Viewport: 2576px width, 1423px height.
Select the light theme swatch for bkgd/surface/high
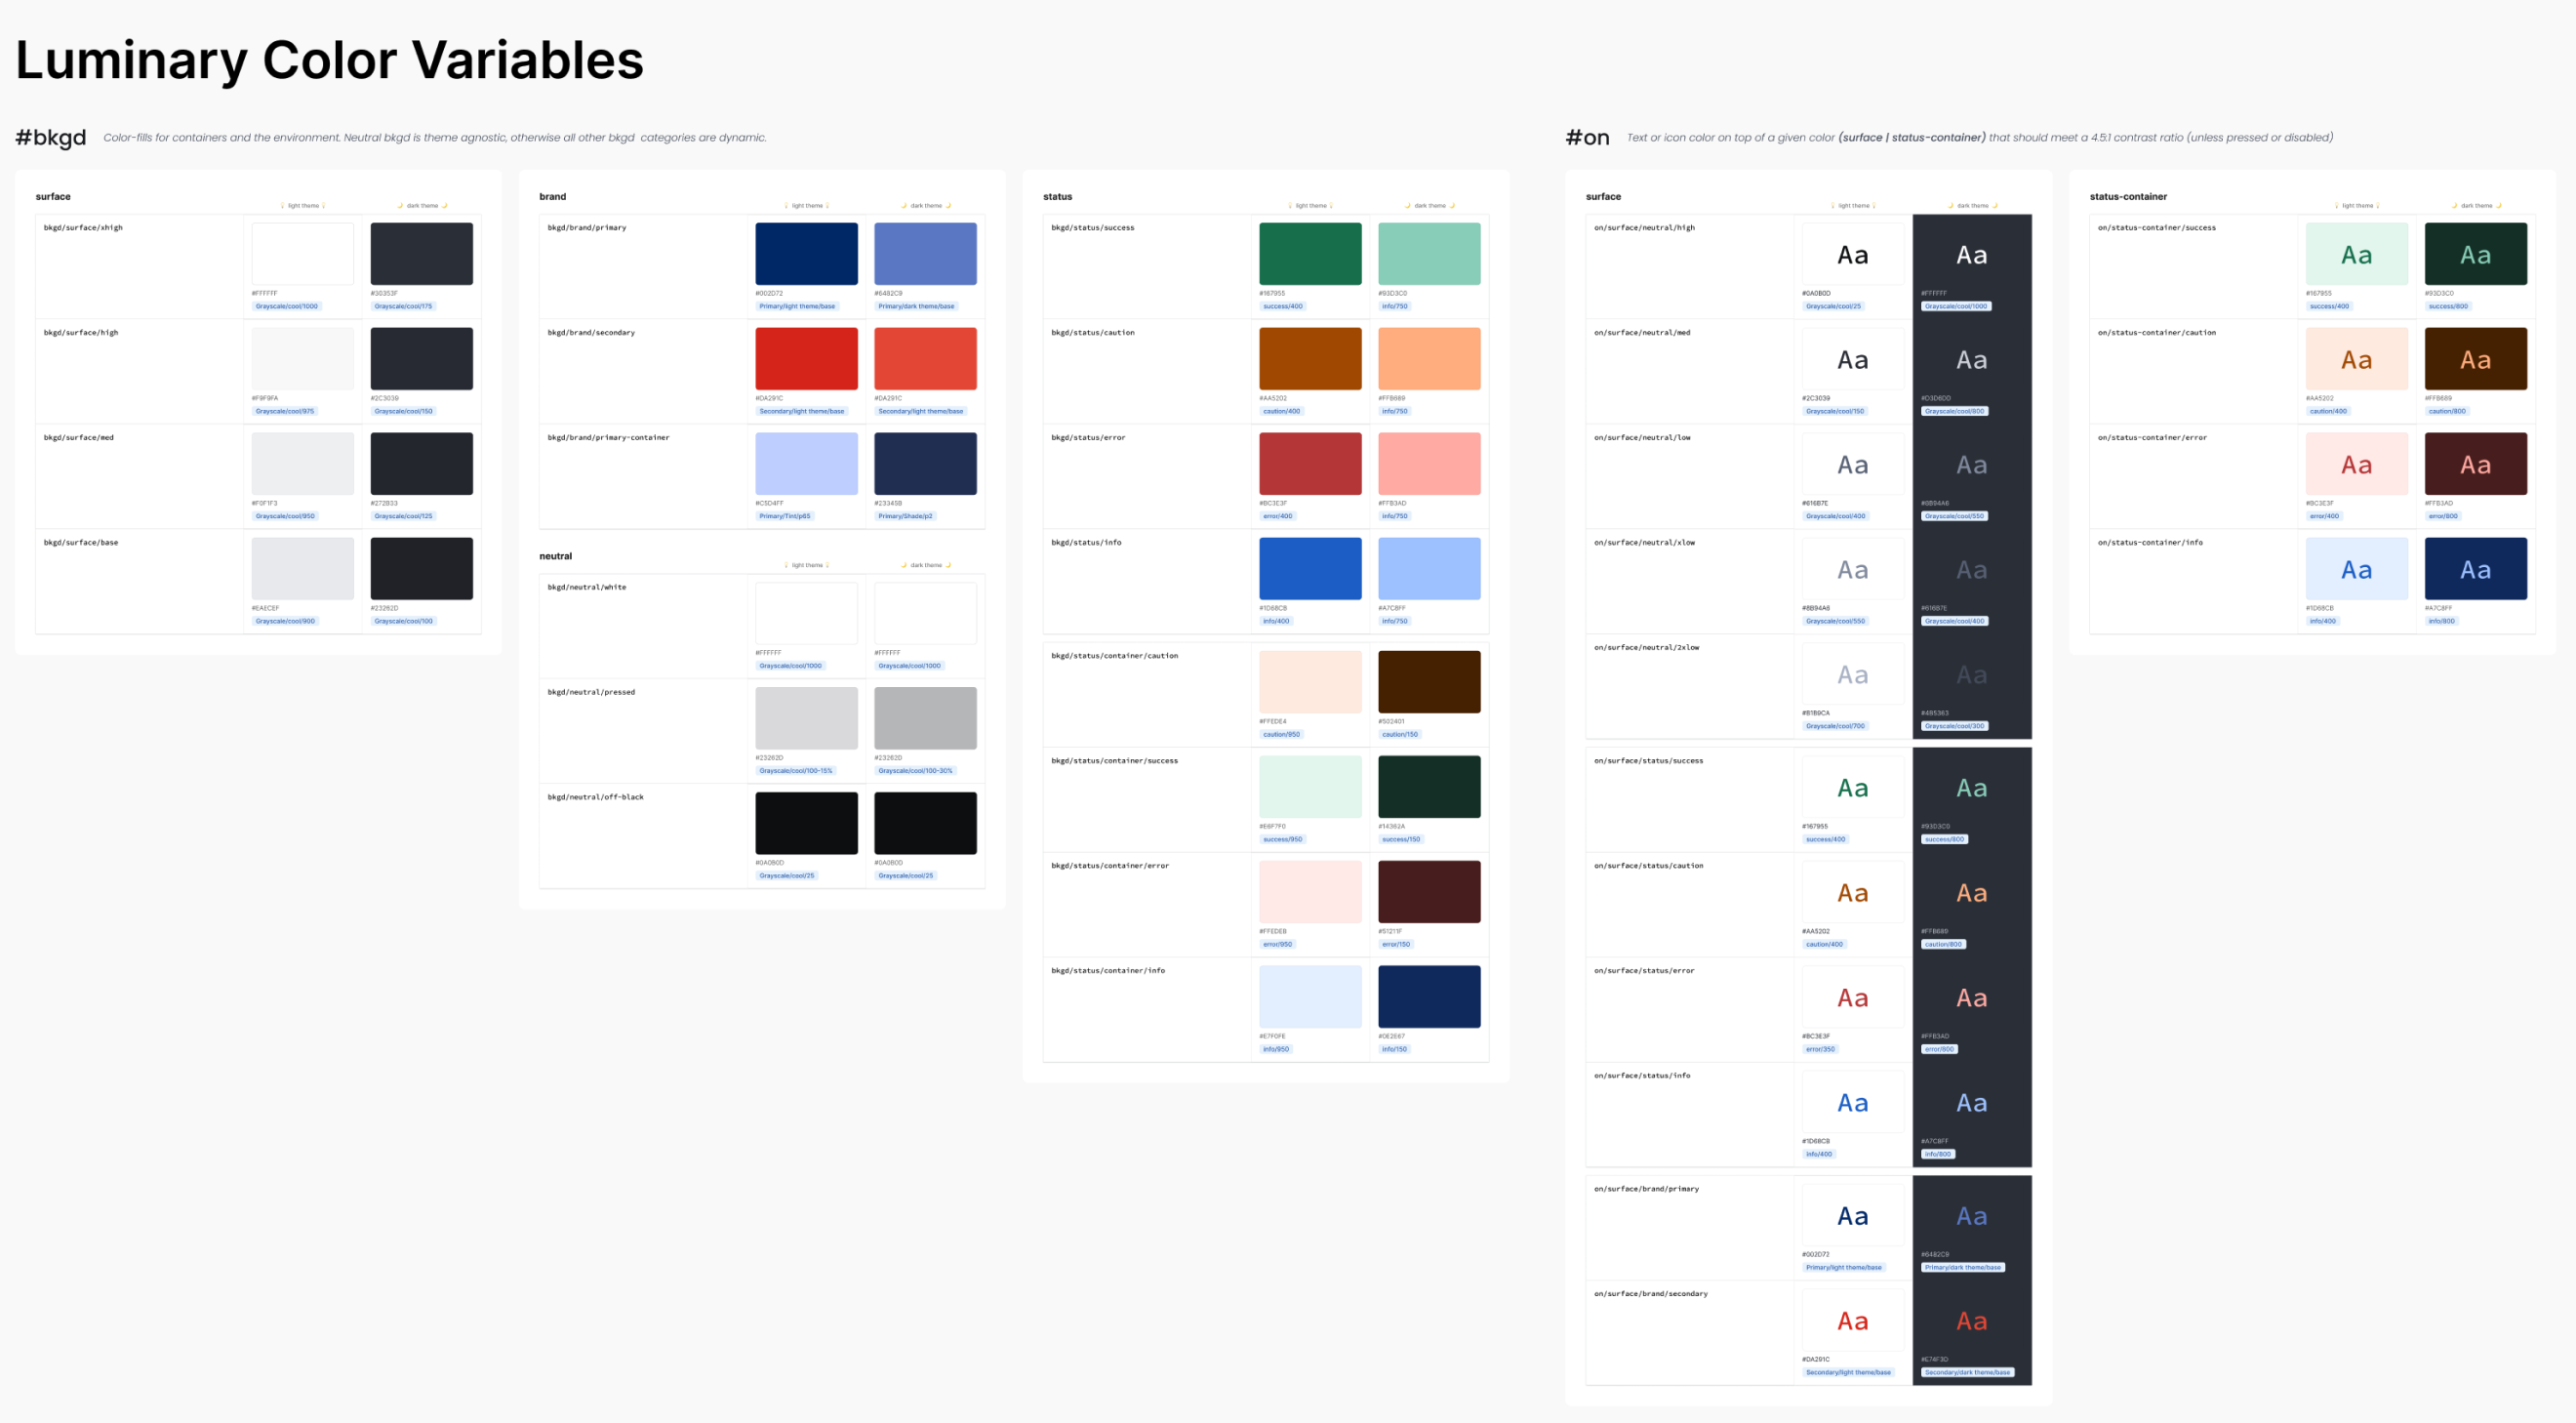coord(302,359)
